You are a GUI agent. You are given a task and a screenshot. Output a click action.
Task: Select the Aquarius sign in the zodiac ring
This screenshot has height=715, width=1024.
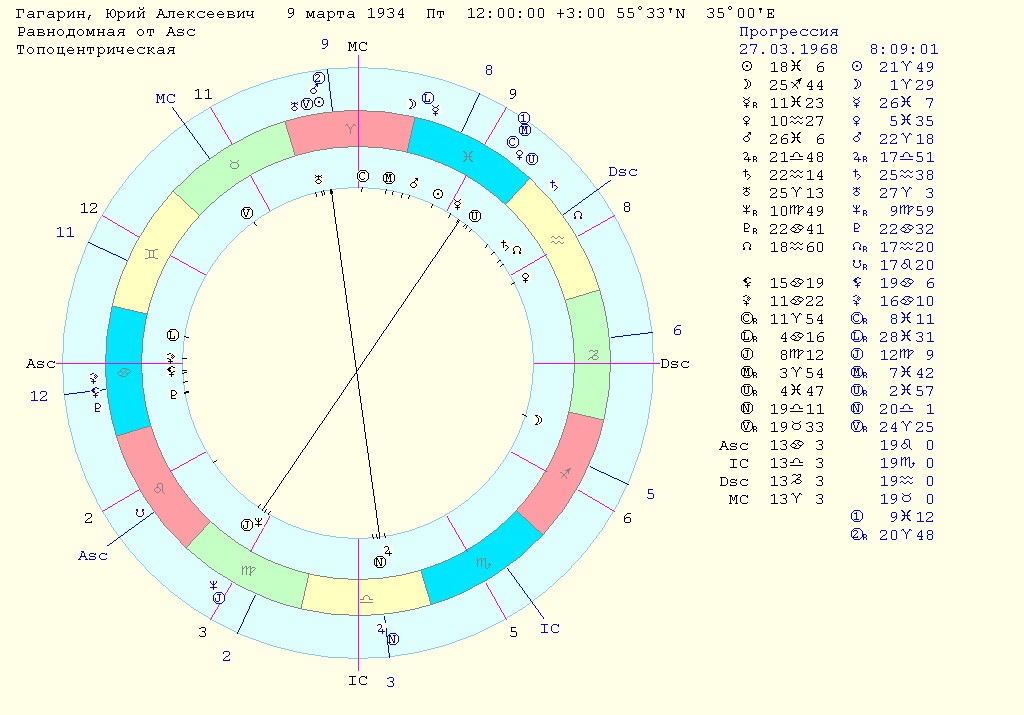point(557,240)
